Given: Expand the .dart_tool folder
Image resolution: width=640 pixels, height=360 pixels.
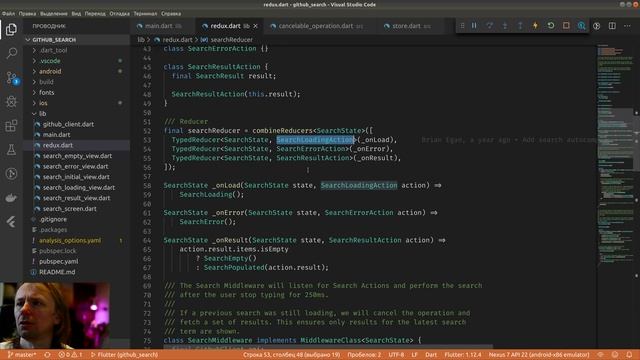Looking at the screenshot, I should pyautogui.click(x=53, y=50).
